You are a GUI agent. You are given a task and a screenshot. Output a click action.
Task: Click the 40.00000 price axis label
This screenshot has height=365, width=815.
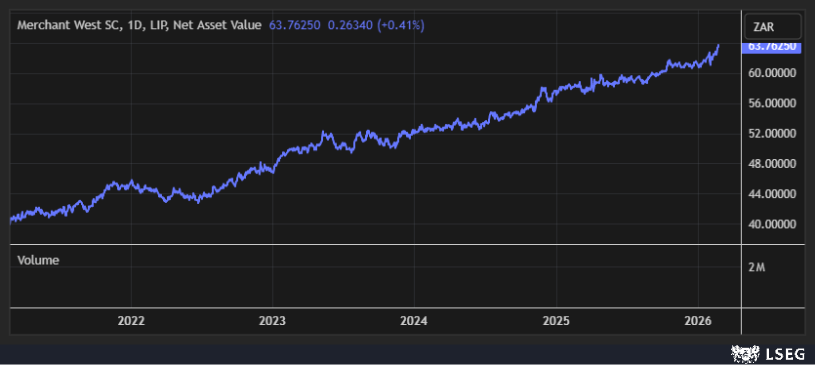[x=772, y=224]
